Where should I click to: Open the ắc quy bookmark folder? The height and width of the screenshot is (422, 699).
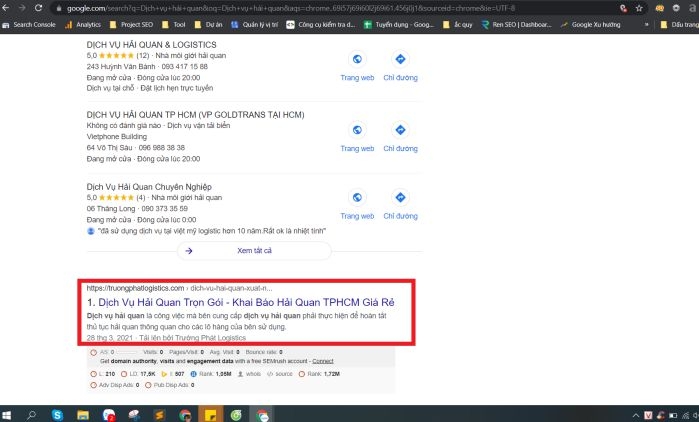coord(458,25)
